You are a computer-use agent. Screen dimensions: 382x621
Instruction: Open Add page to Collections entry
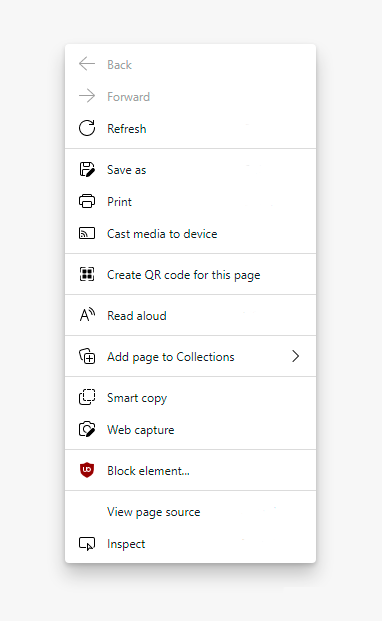tap(190, 356)
